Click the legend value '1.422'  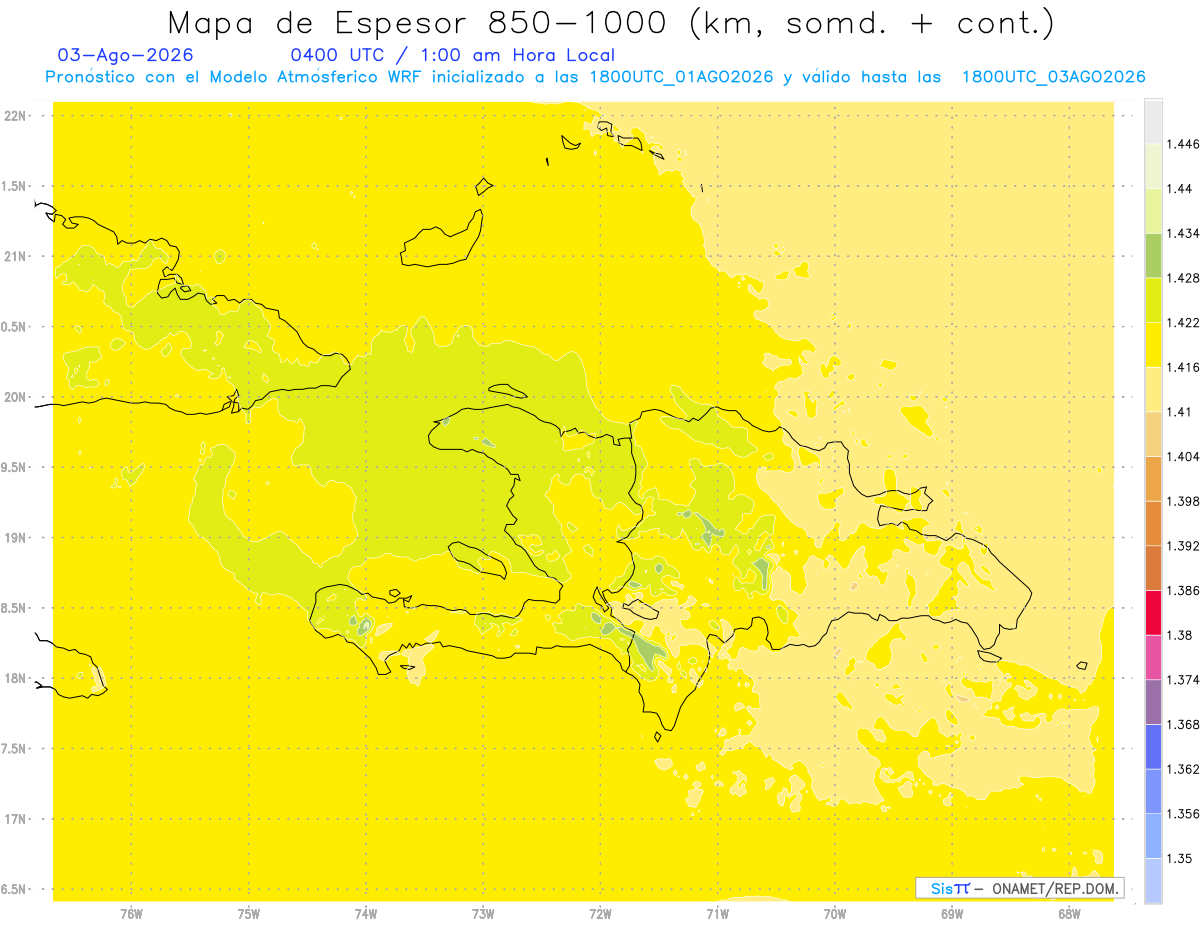coord(1182,323)
